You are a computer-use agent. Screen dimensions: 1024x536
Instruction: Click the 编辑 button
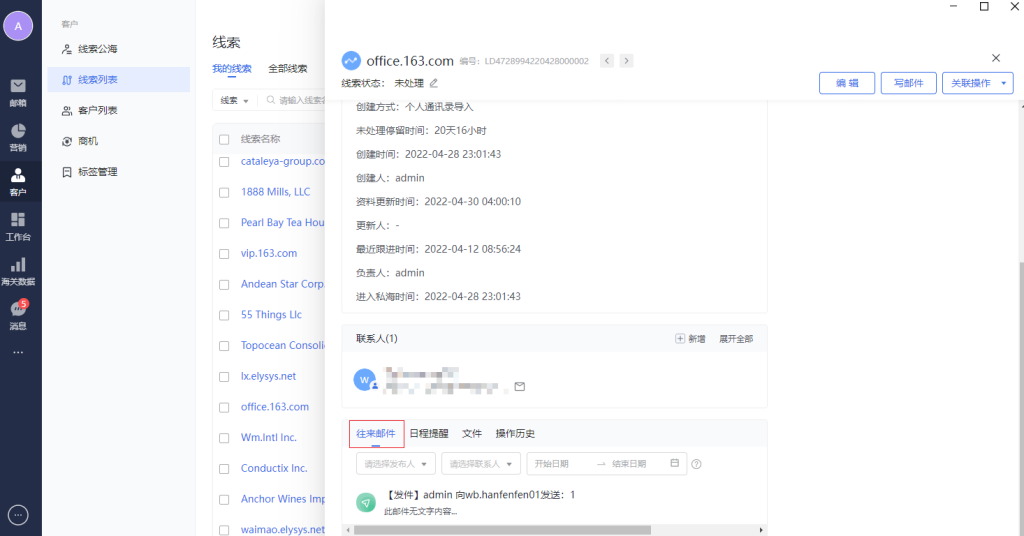pyautogui.click(x=847, y=83)
